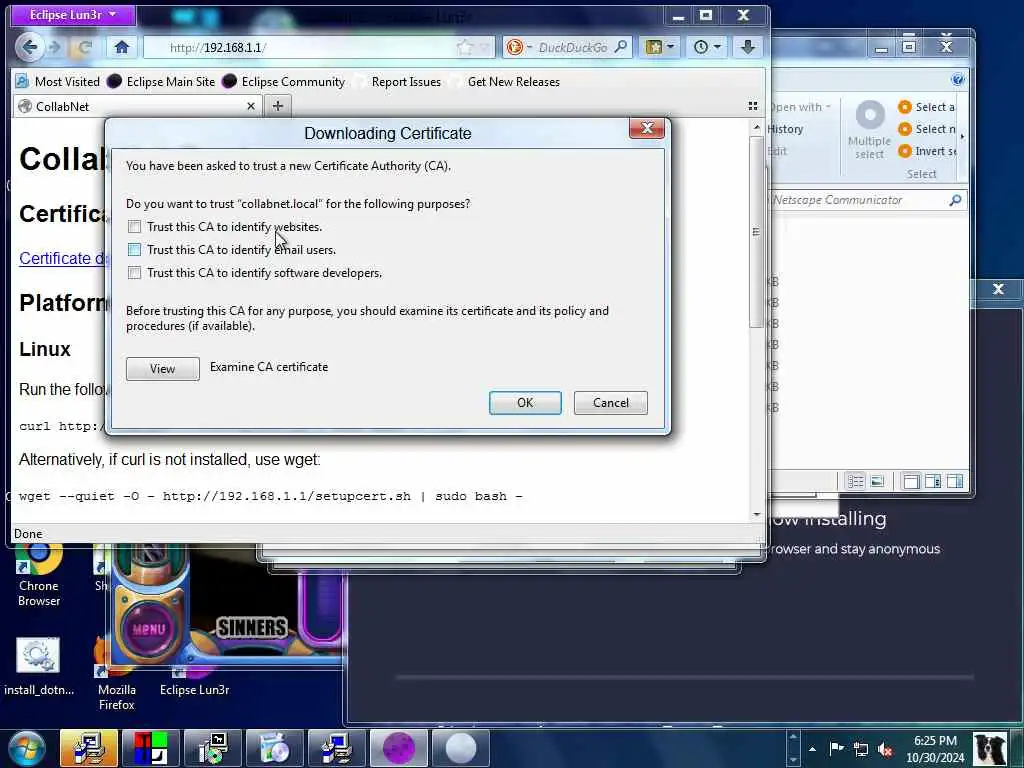This screenshot has height=768, width=1024.
Task: Open the Report Issues bookmark
Action: [x=397, y=82]
